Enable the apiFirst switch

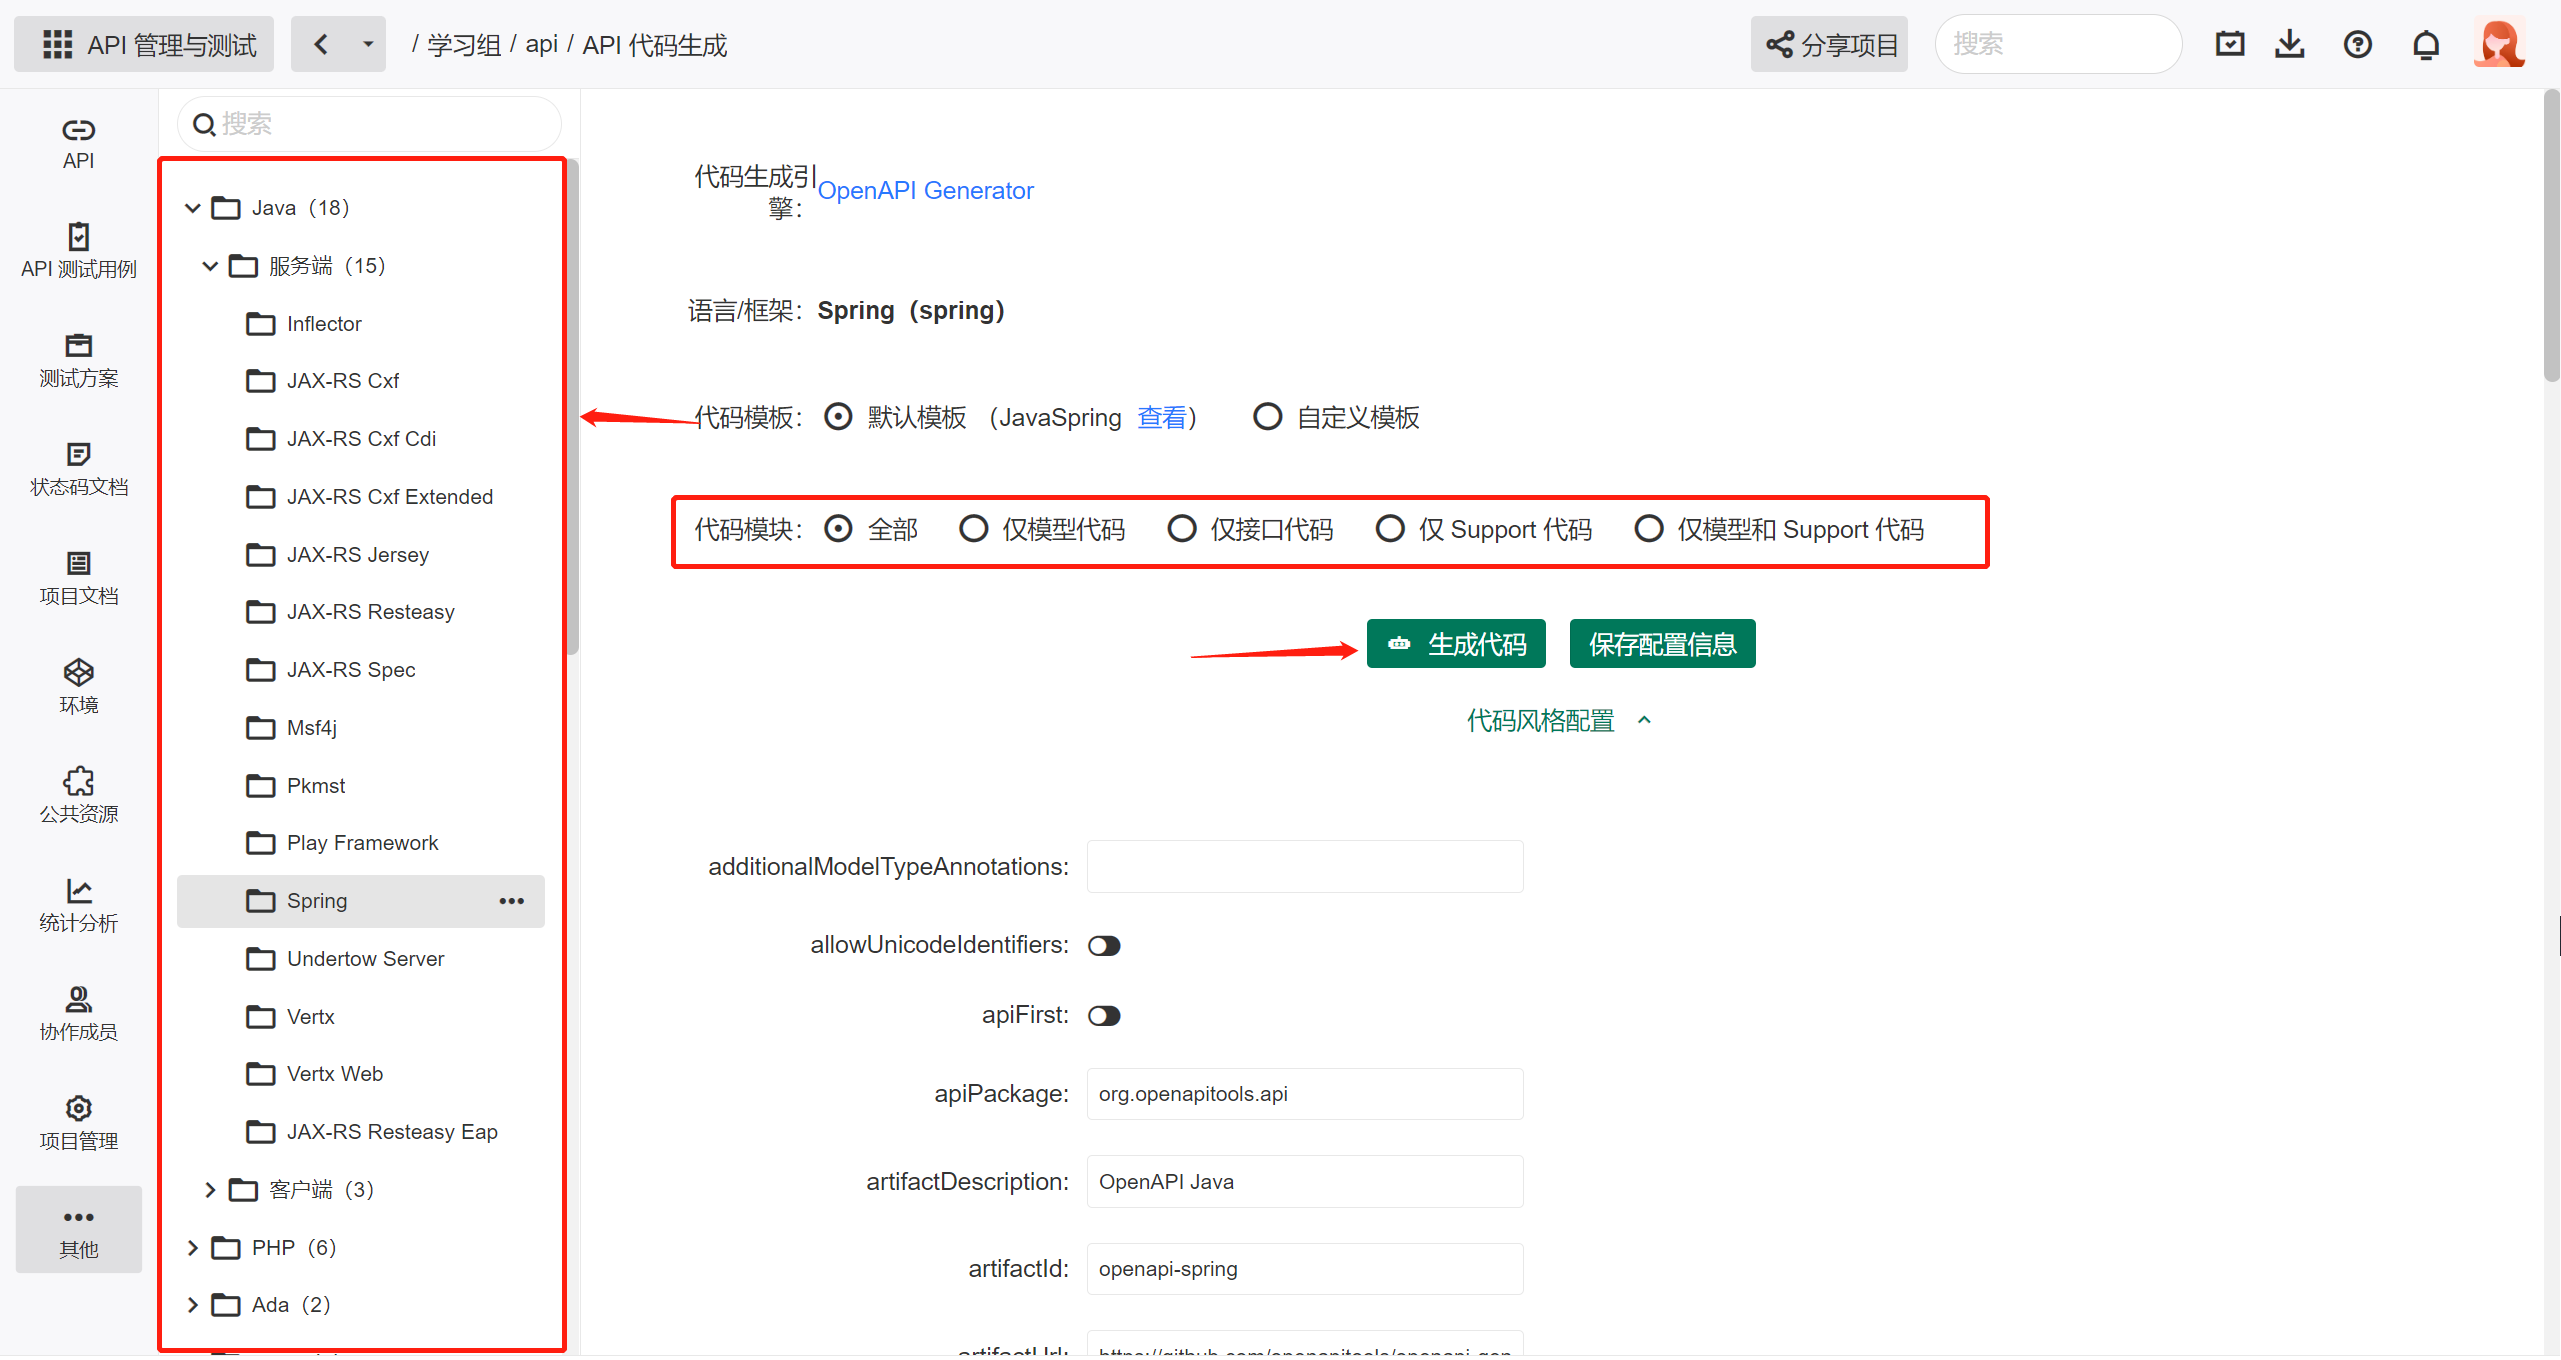[x=1104, y=1016]
